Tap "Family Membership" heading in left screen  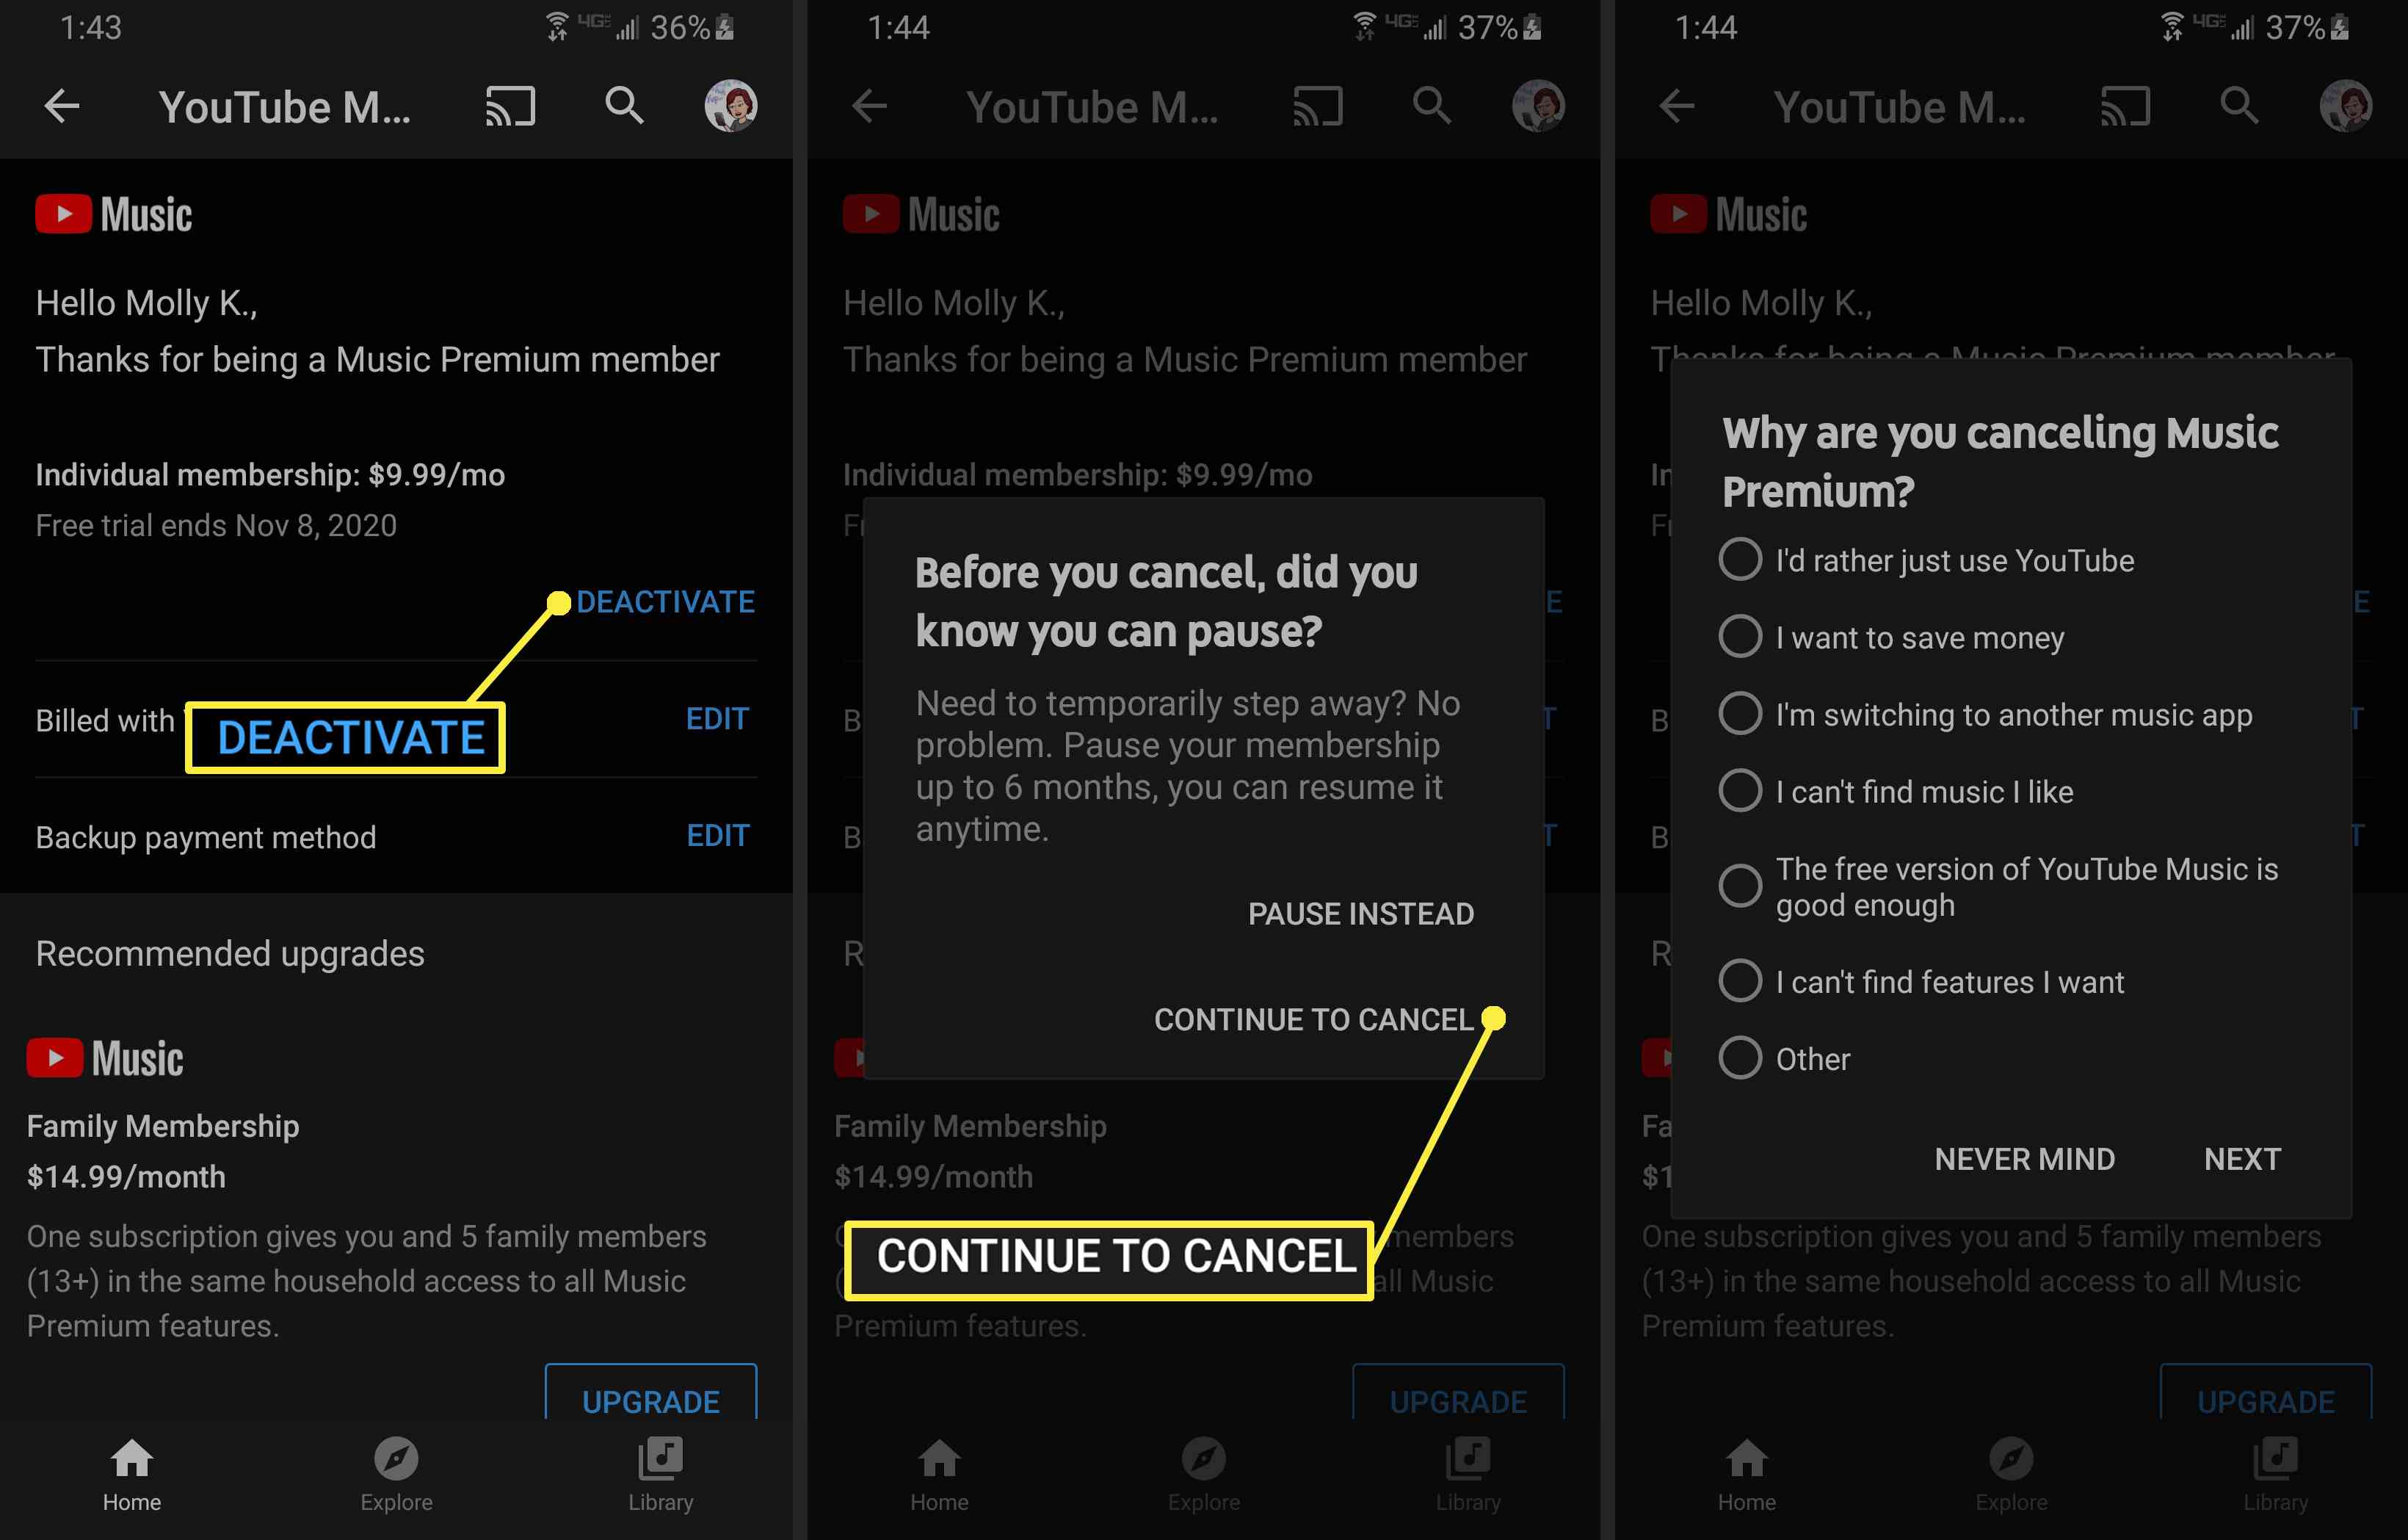click(x=163, y=1126)
